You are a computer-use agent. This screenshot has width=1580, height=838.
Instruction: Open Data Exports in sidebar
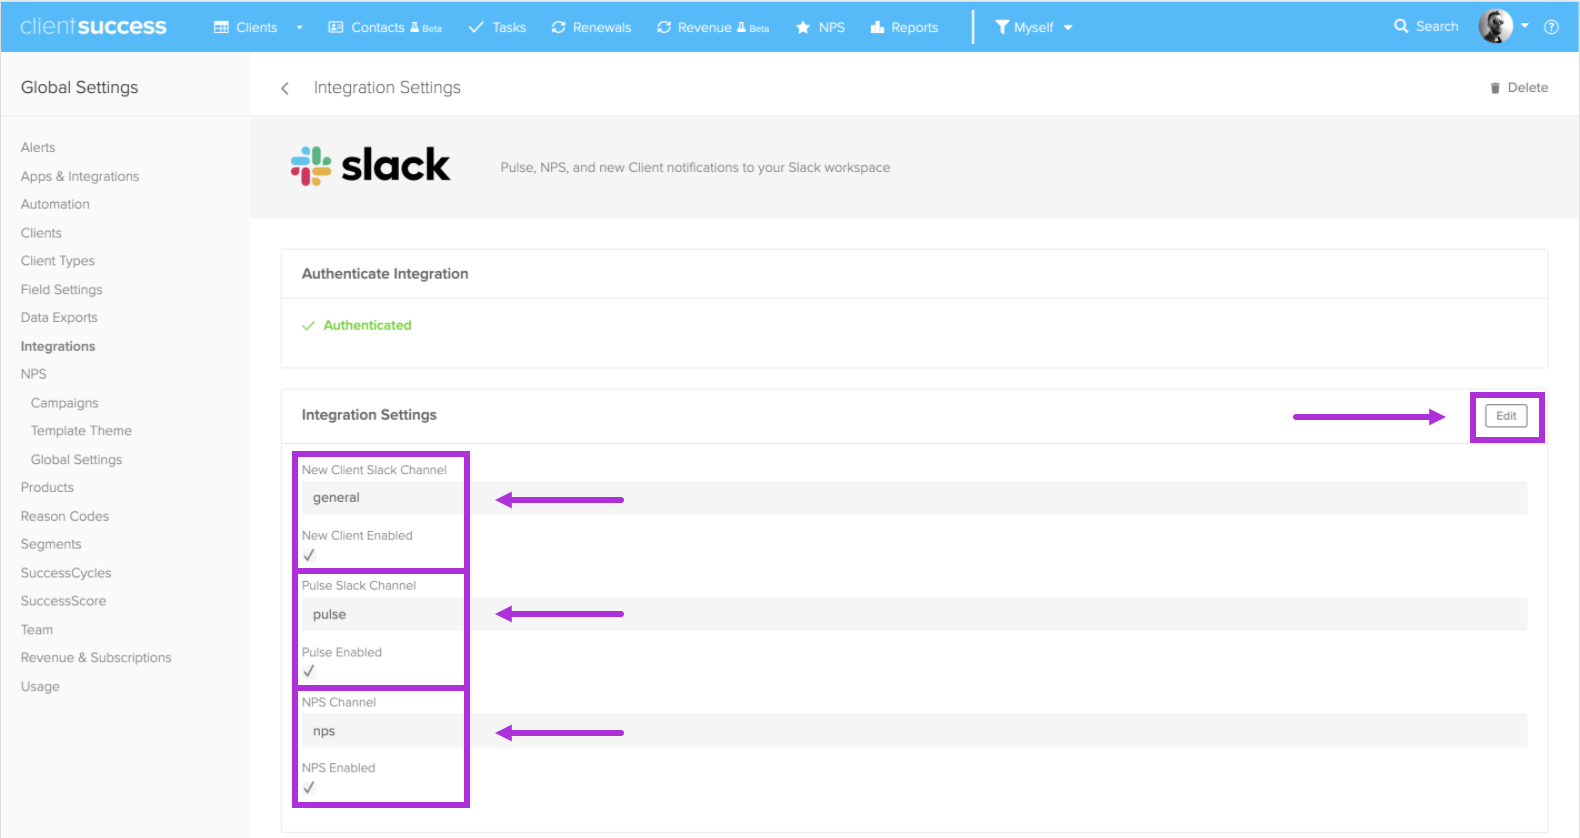(x=59, y=317)
